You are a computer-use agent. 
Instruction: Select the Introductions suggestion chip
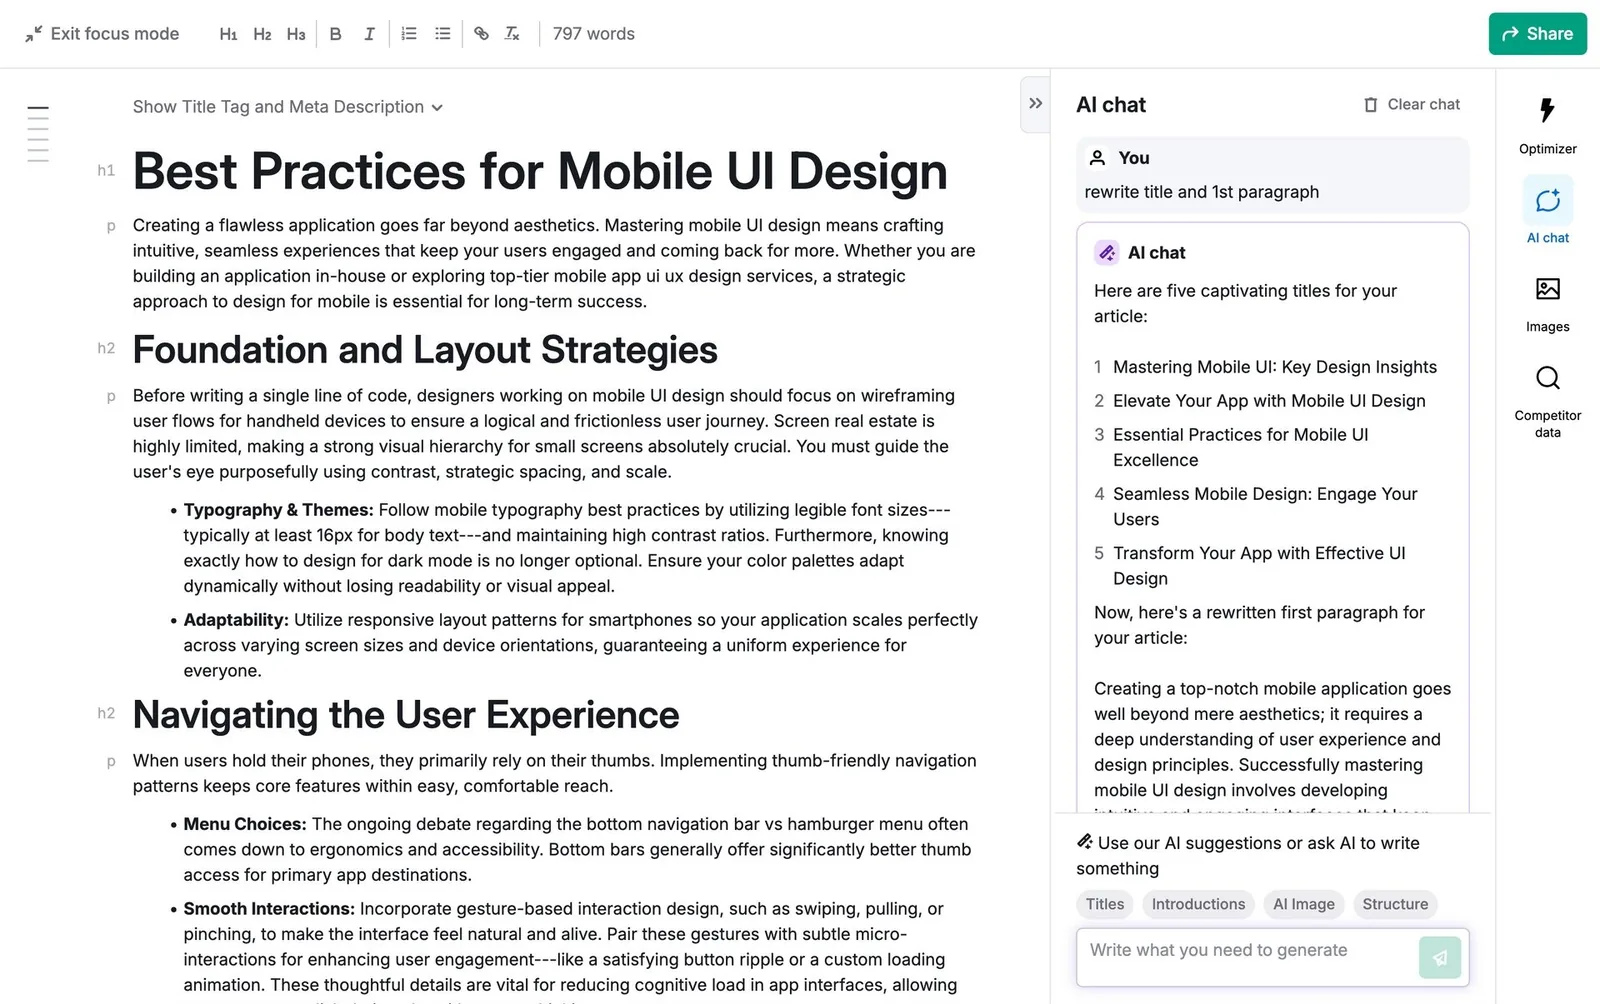click(1198, 904)
